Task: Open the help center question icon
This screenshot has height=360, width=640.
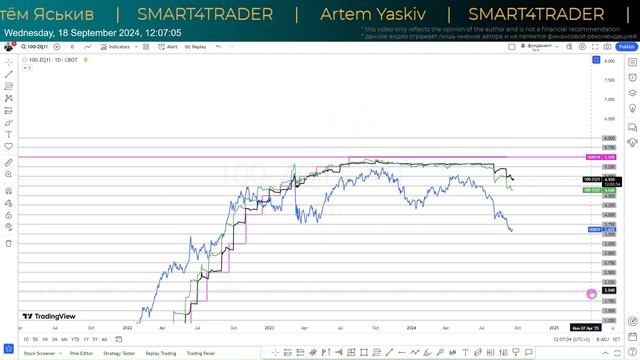Action: [x=632, y=352]
